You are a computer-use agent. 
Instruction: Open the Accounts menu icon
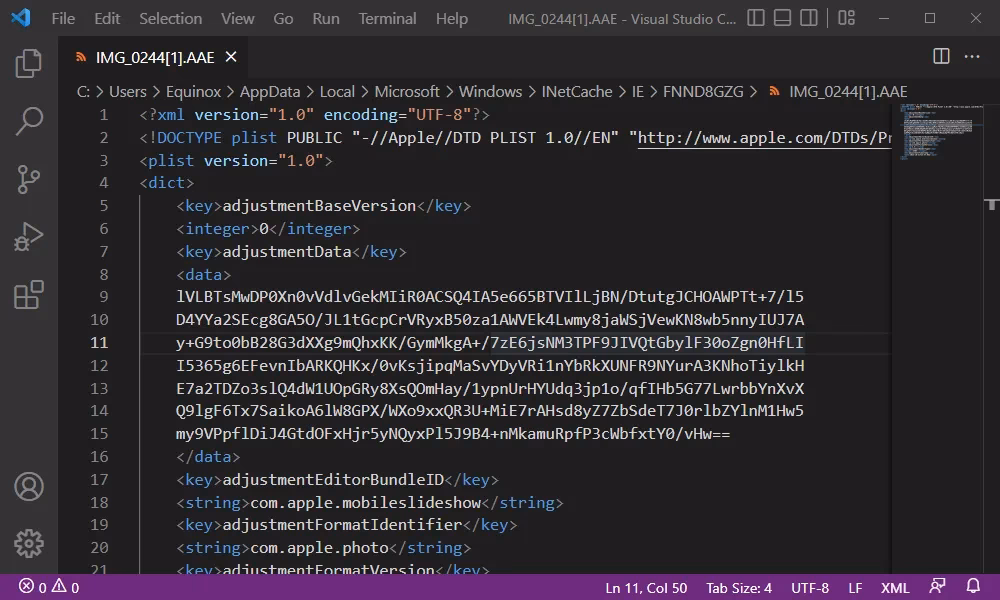tap(28, 487)
